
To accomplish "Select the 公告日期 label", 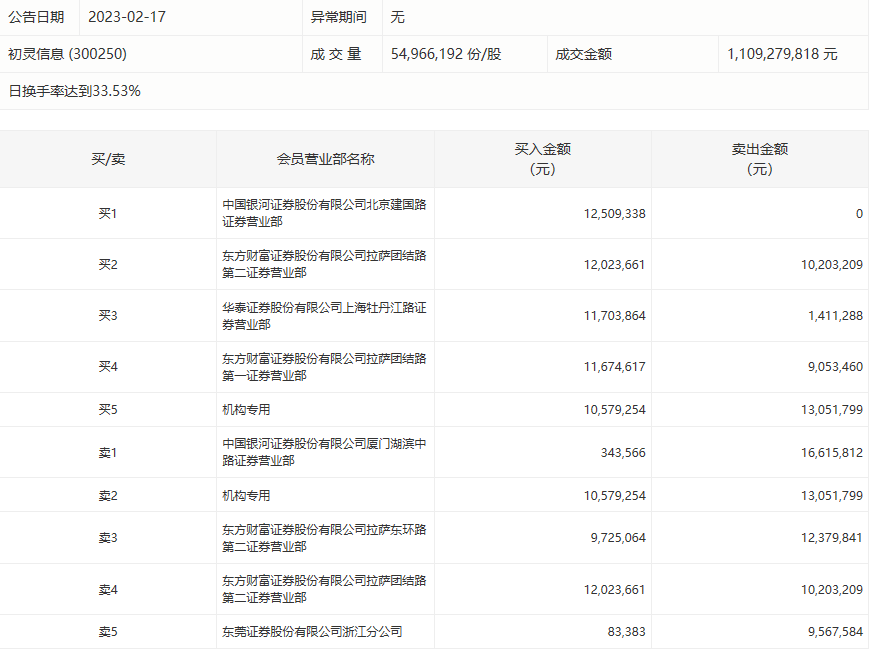I will click(36, 17).
